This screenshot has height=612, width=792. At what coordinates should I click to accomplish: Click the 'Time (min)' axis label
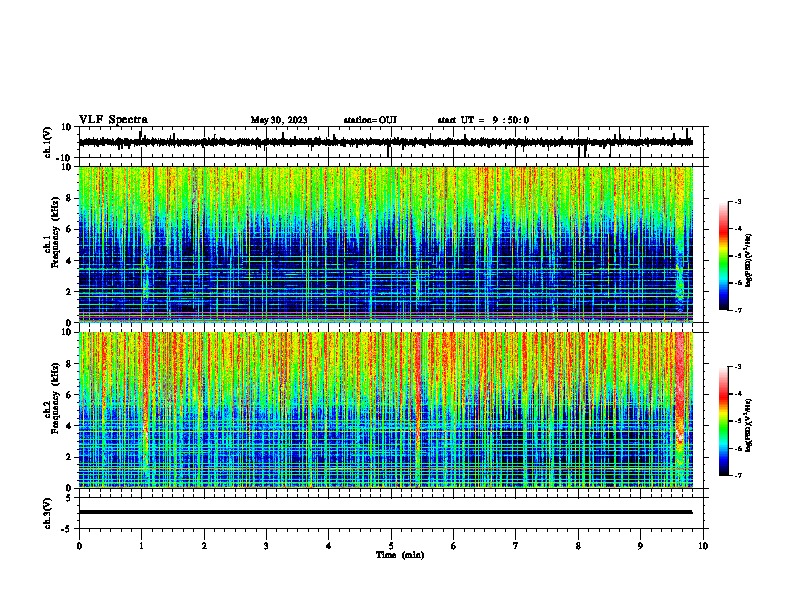tap(400, 555)
